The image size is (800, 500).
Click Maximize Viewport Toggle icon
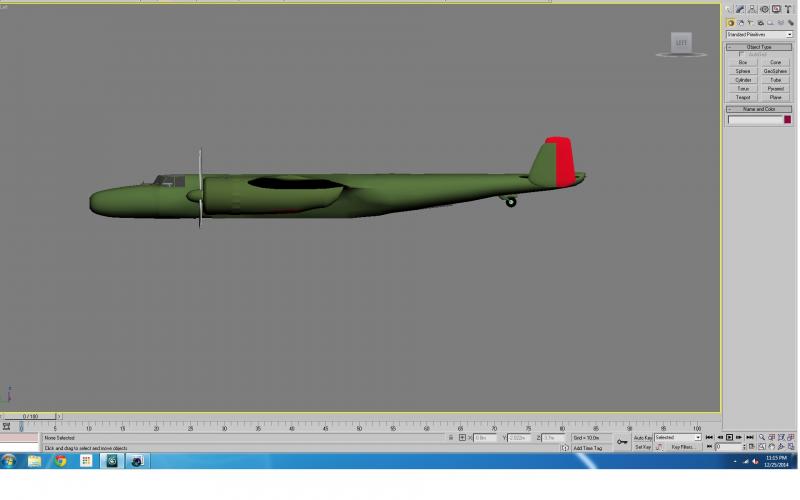pos(791,446)
